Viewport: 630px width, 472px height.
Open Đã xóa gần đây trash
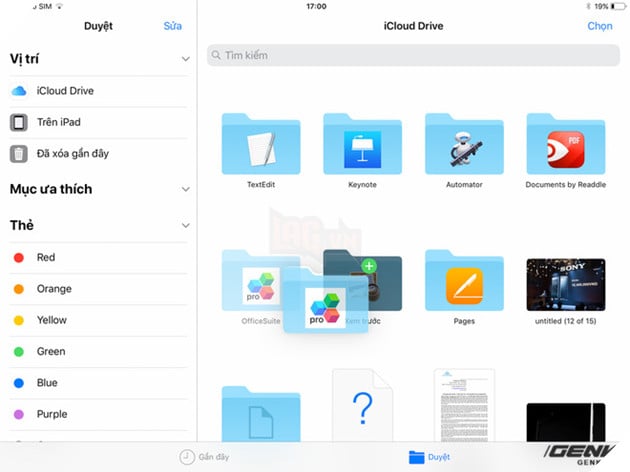(72, 153)
